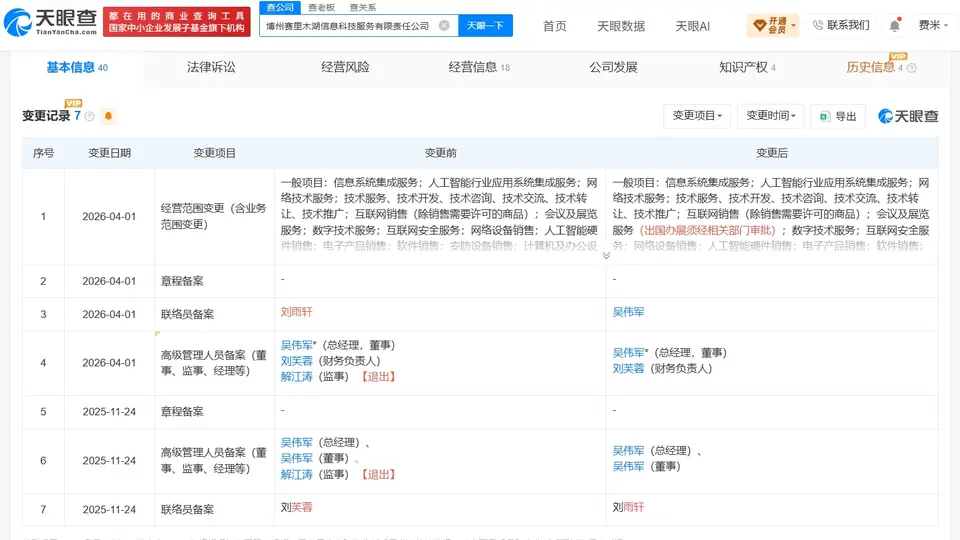Image resolution: width=960 pixels, height=540 pixels.
Task: Switch to the 法律诉讼 tab
Action: point(211,67)
